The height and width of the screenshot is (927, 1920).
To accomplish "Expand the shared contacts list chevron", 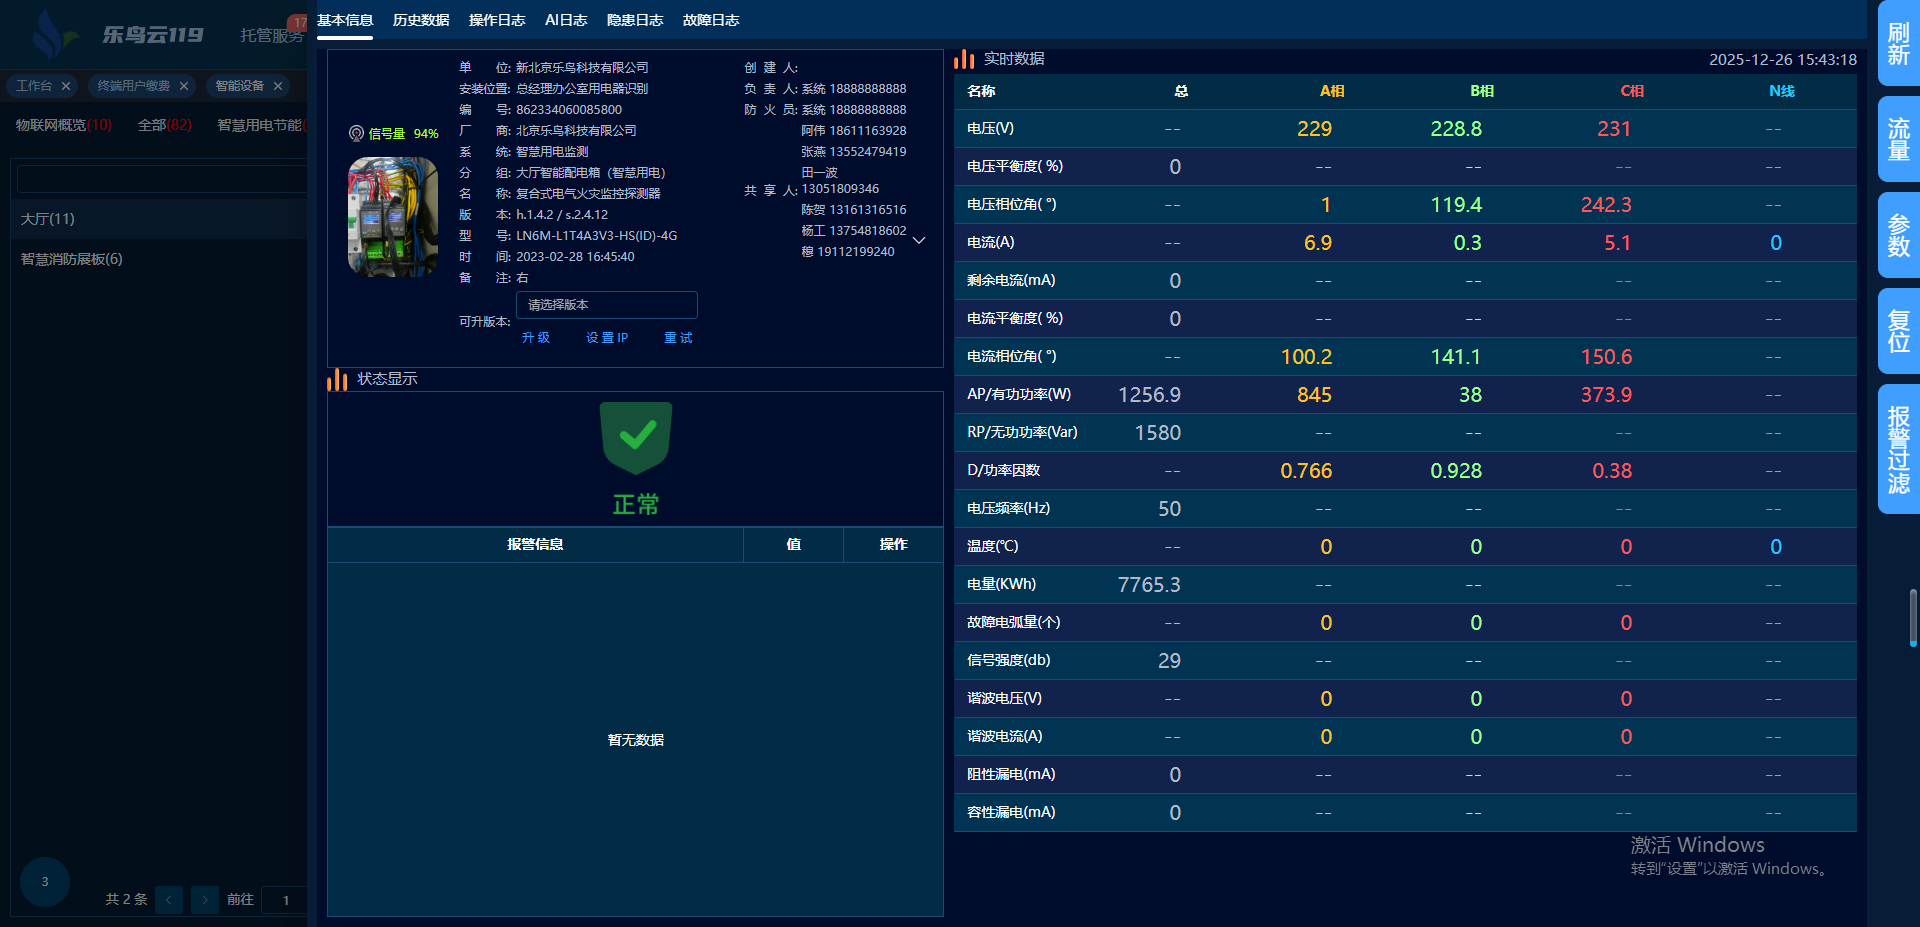I will tap(919, 240).
